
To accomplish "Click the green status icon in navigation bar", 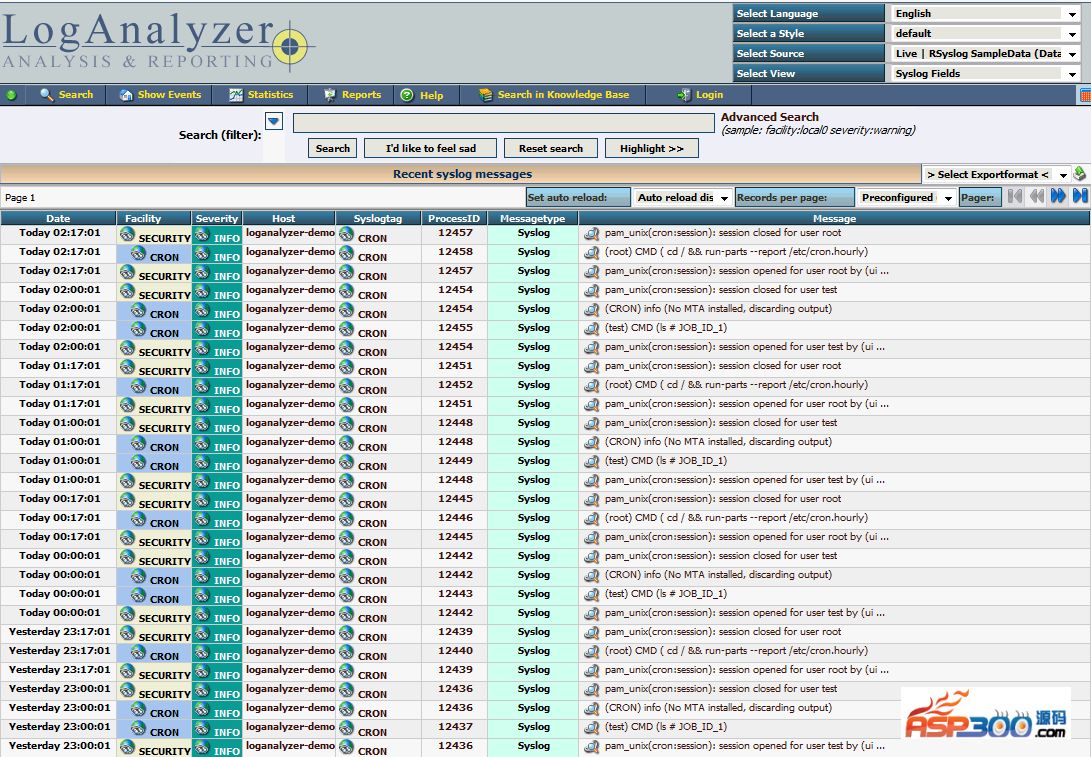I will [12, 95].
